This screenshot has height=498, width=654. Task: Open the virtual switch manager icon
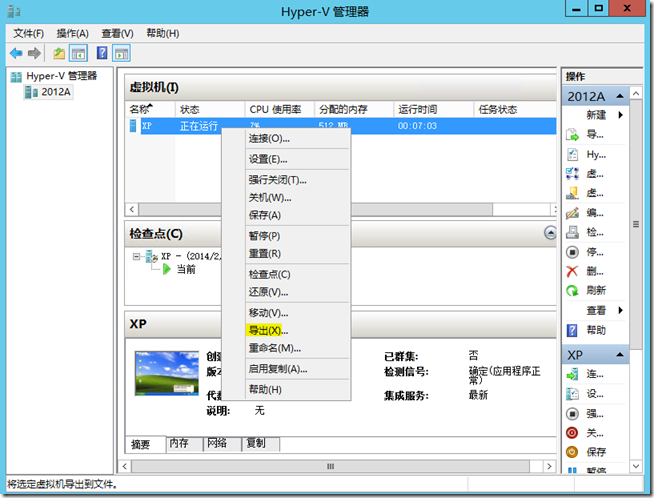coord(572,174)
